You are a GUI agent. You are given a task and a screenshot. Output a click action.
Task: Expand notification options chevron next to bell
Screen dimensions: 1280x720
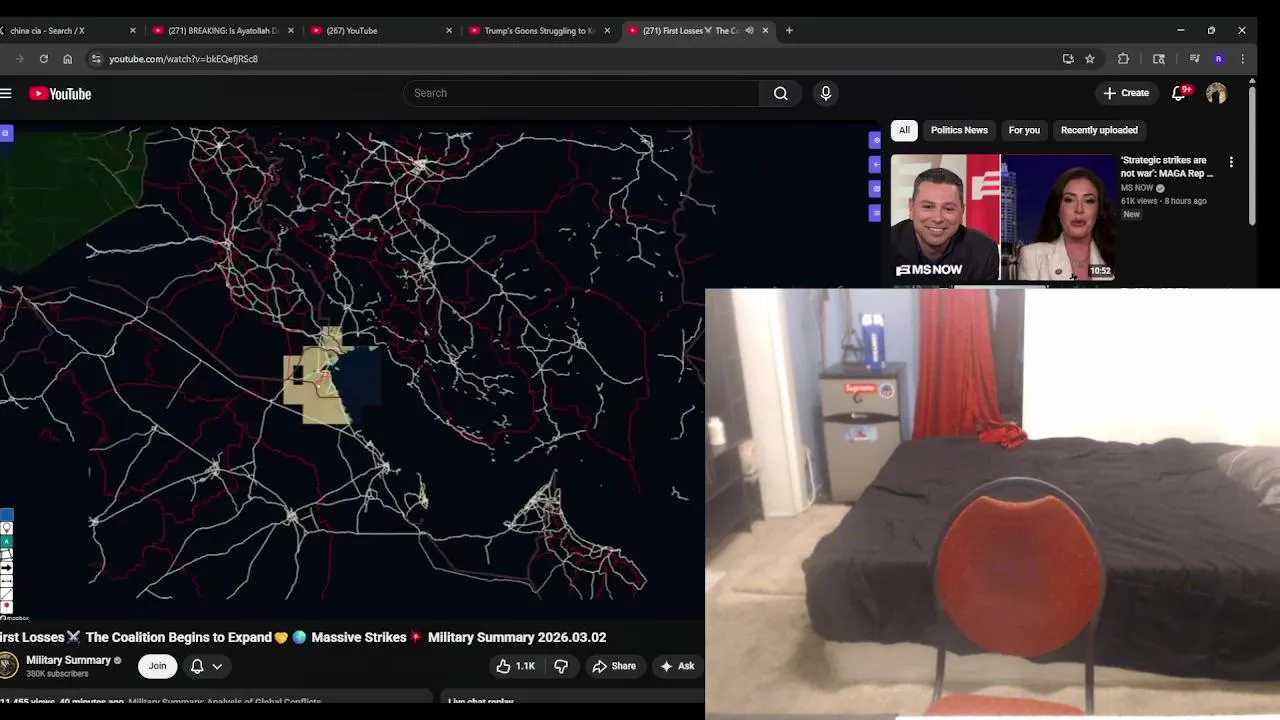(217, 666)
